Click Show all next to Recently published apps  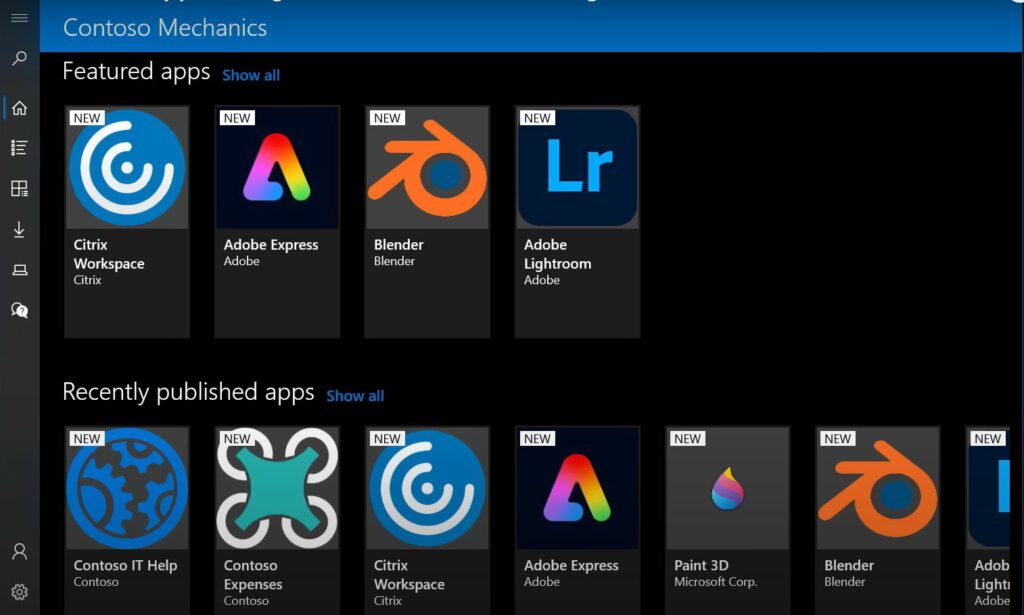[x=355, y=396]
